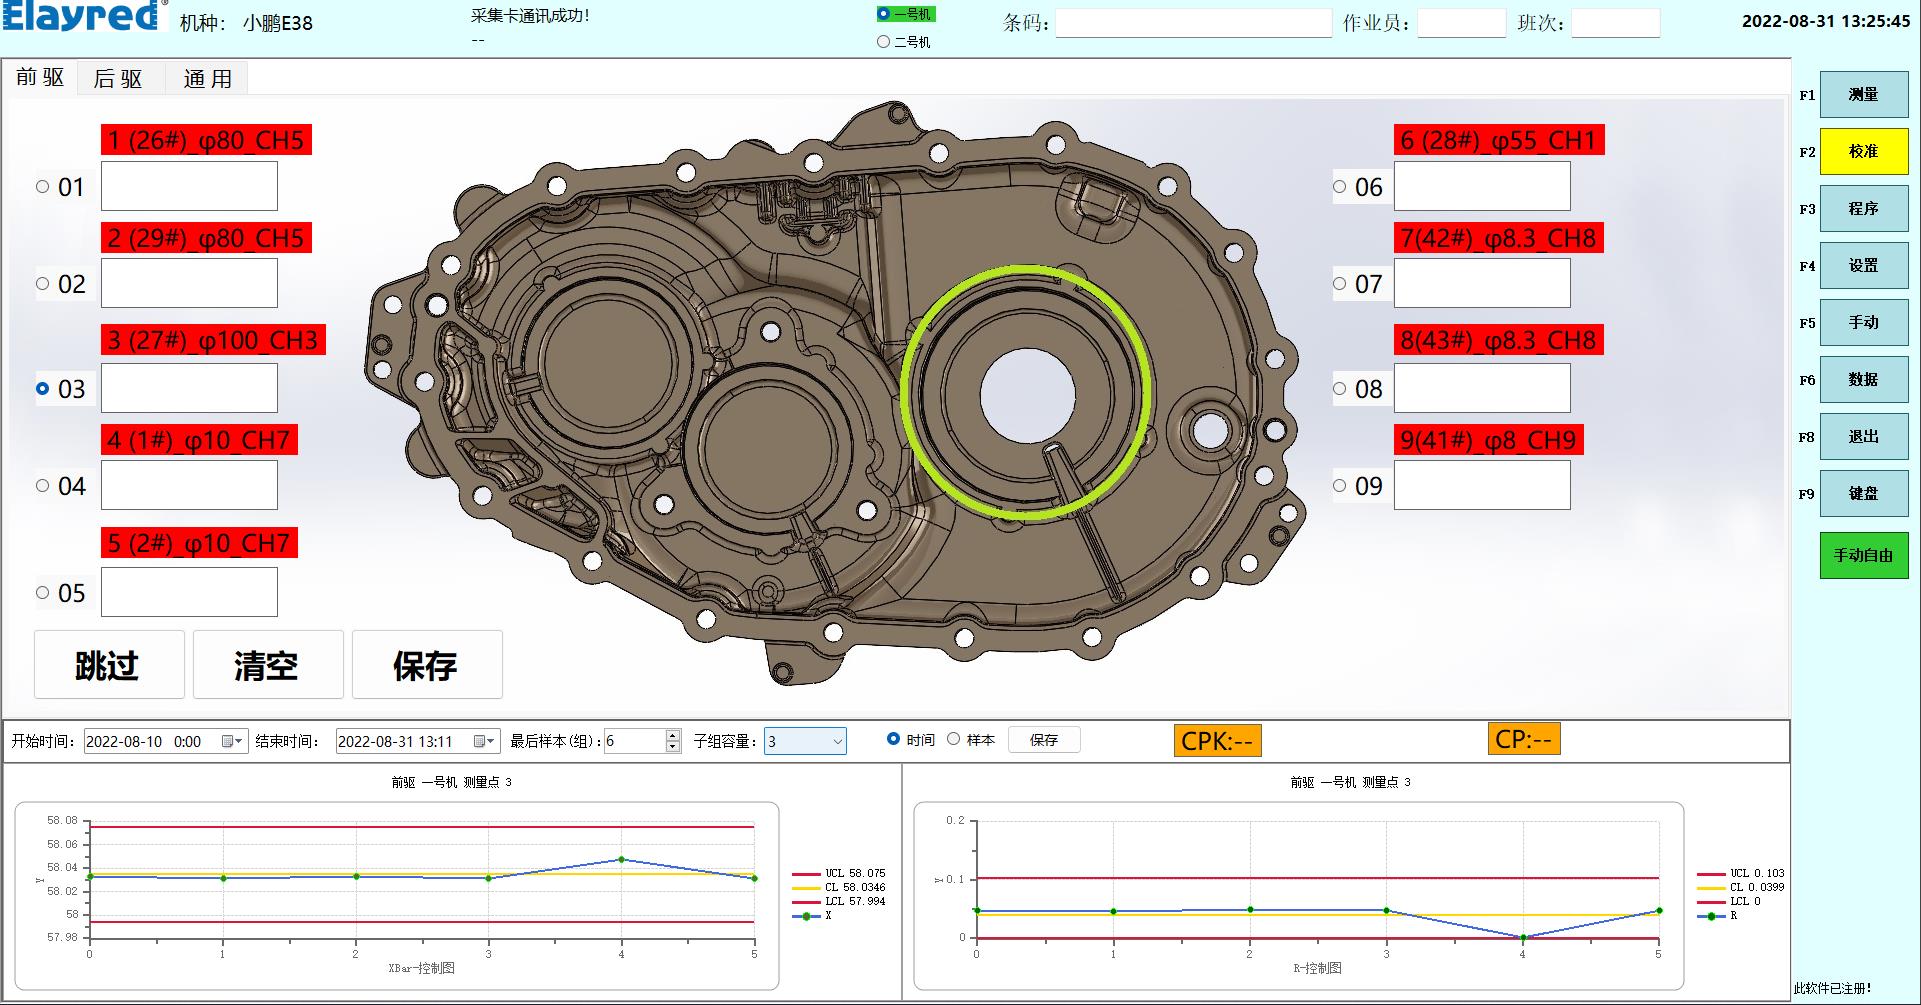Screen dimensions: 1921x1005
Task: Increase the 最后样本 group count stepper
Action: coord(673,735)
